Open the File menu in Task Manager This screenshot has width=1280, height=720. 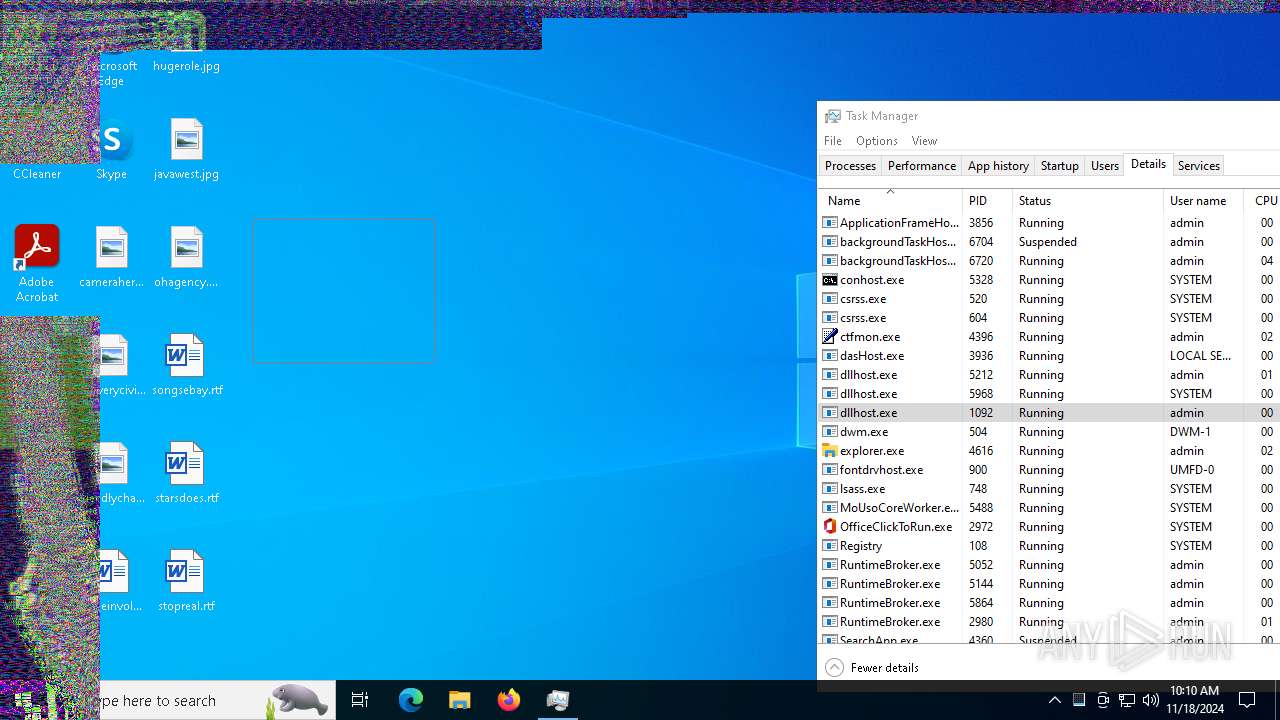(833, 141)
